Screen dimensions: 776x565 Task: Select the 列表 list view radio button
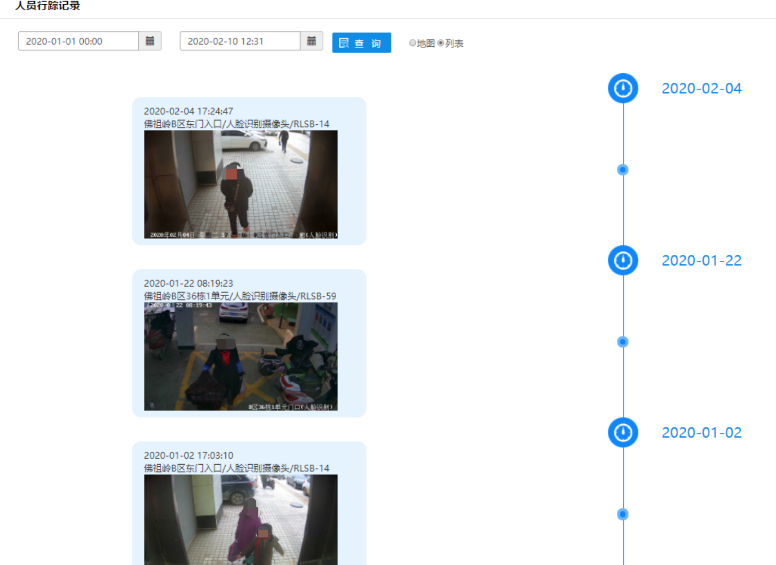pyautogui.click(x=441, y=43)
